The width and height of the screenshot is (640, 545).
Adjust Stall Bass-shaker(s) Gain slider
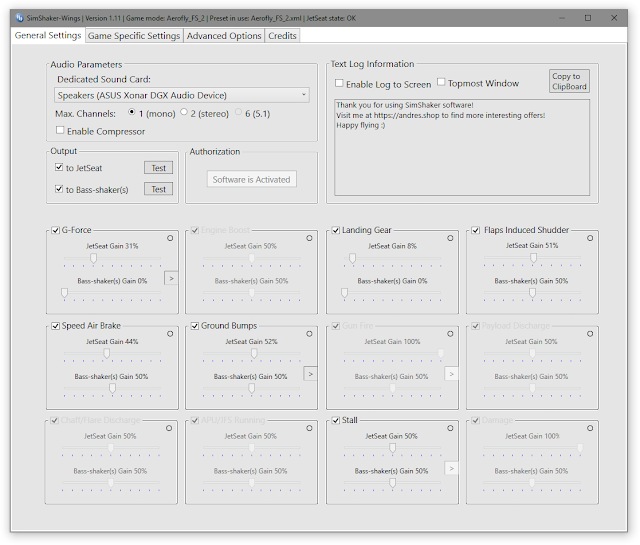(x=392, y=483)
